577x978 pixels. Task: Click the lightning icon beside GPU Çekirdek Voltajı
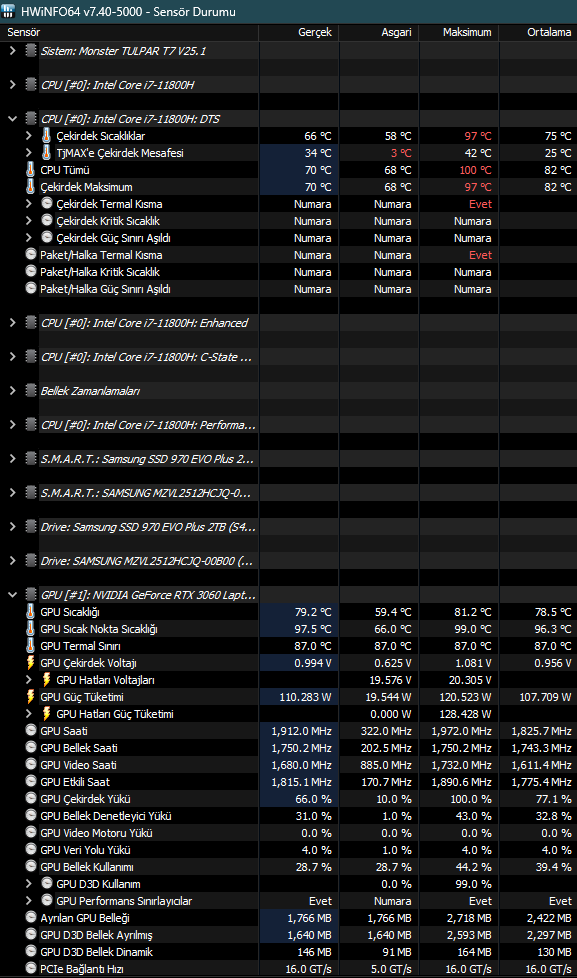(31, 663)
